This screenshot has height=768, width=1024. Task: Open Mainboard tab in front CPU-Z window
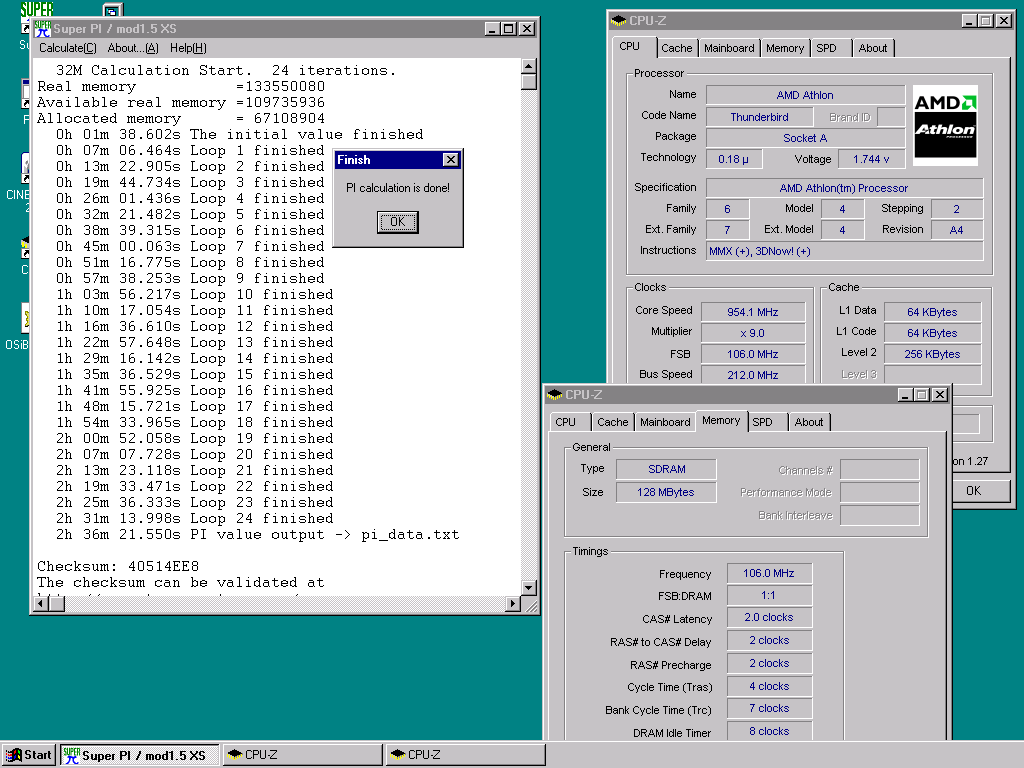point(665,423)
